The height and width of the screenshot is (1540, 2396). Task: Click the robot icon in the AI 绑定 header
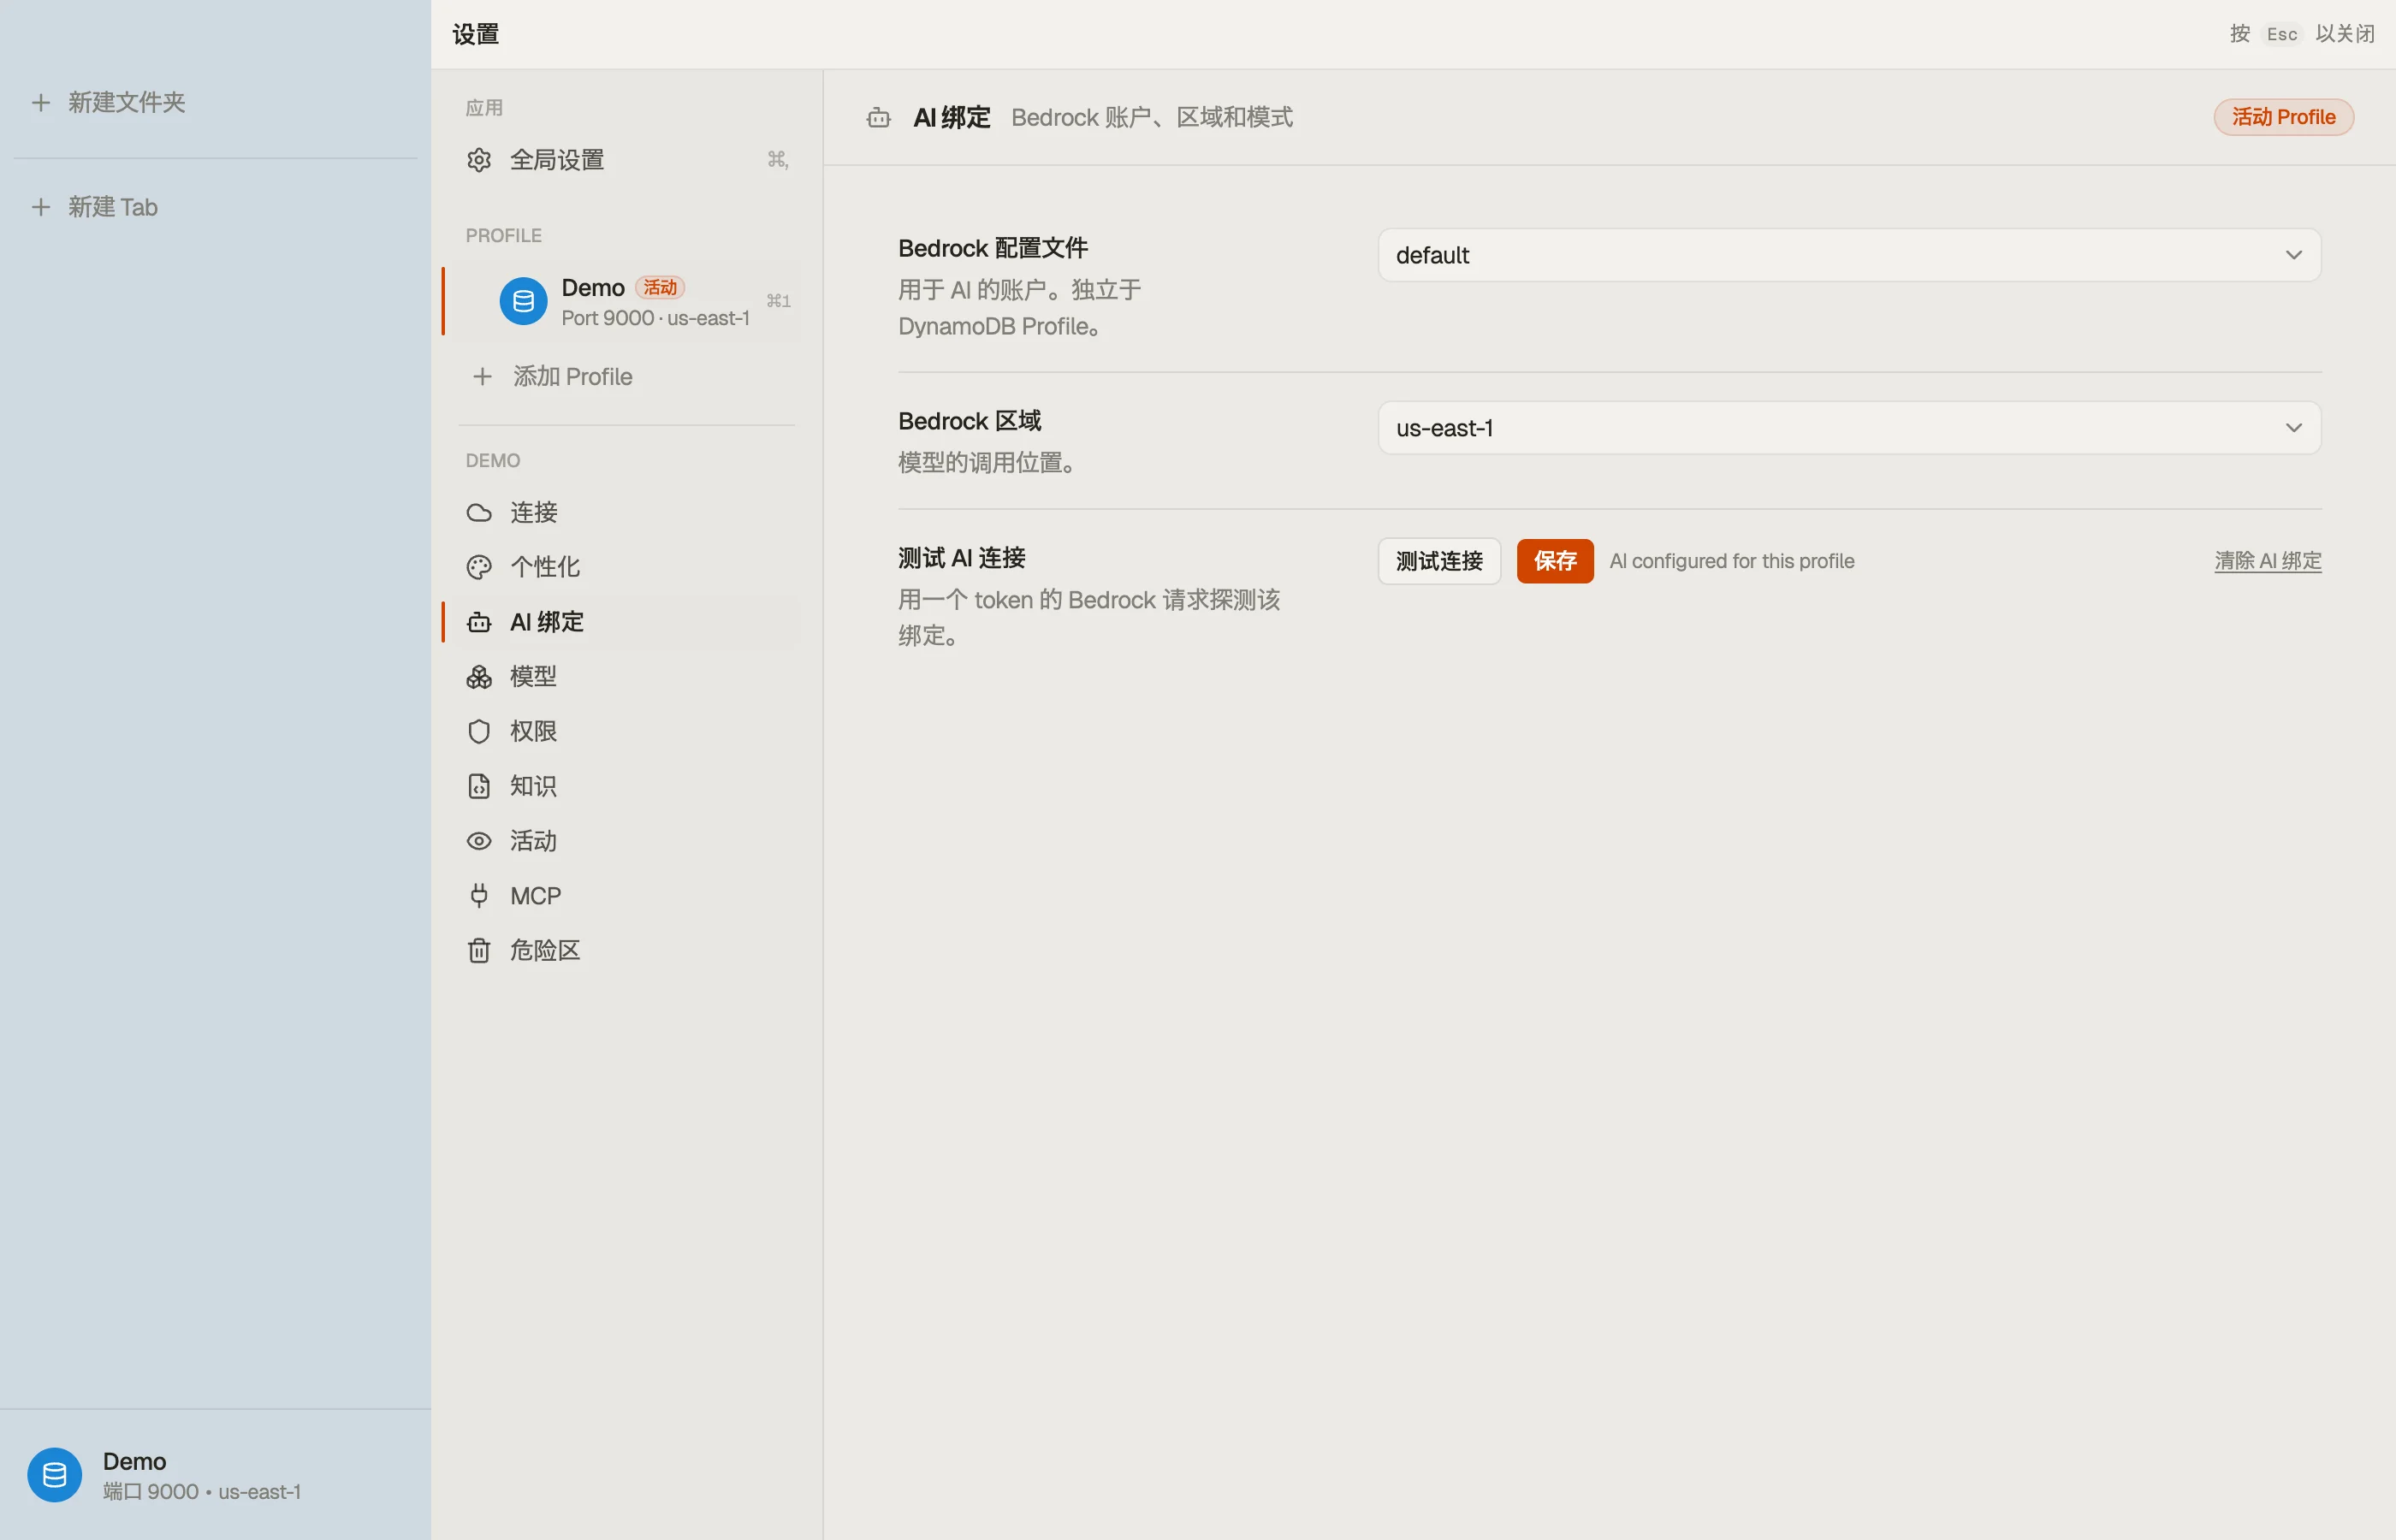click(x=878, y=118)
